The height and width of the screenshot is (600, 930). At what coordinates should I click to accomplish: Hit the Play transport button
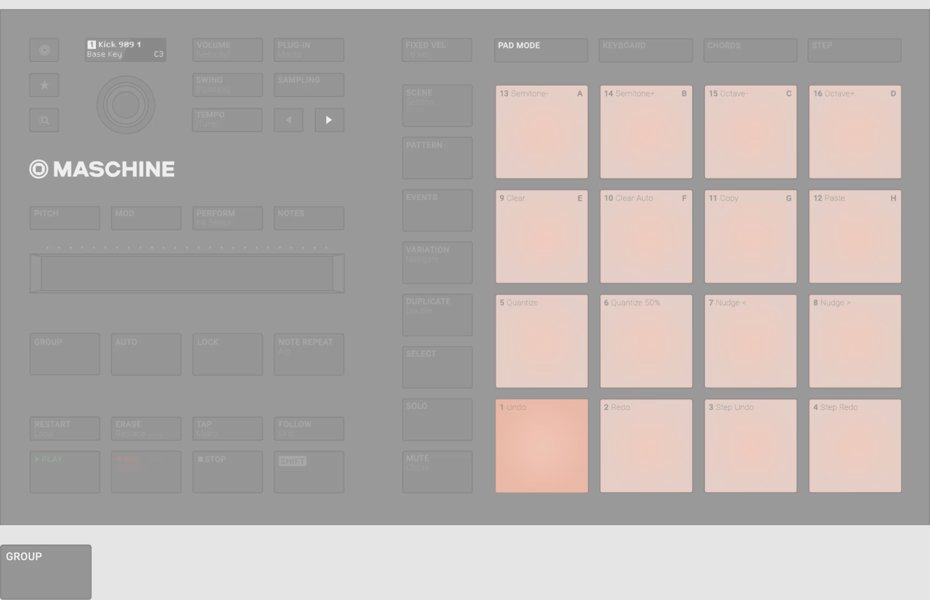click(64, 471)
